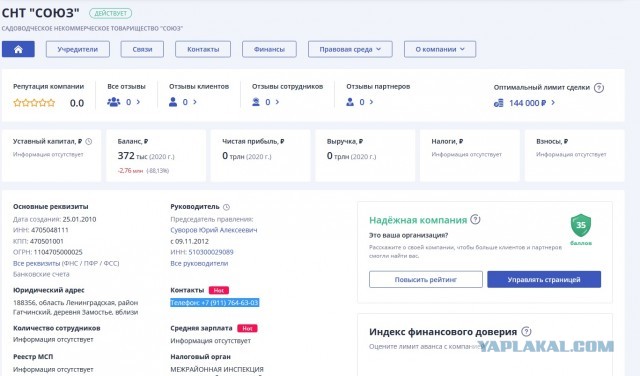Screen dimensions: 640x376
Task: Click the КПП value 470501001
Action: tap(47, 241)
